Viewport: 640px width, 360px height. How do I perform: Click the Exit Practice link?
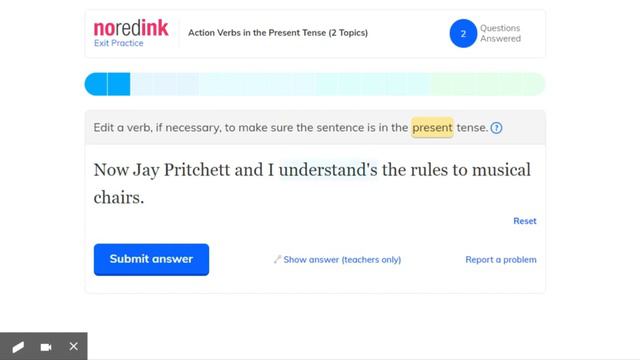pos(118,43)
